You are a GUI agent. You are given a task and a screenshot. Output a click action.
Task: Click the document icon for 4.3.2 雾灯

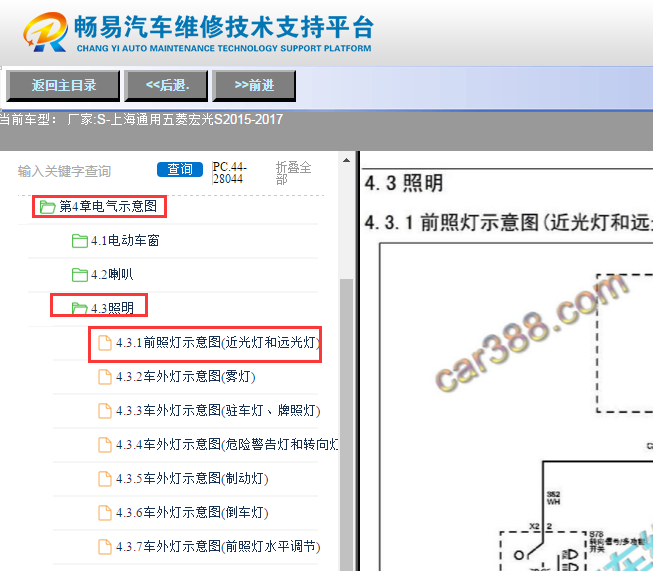[105, 377]
